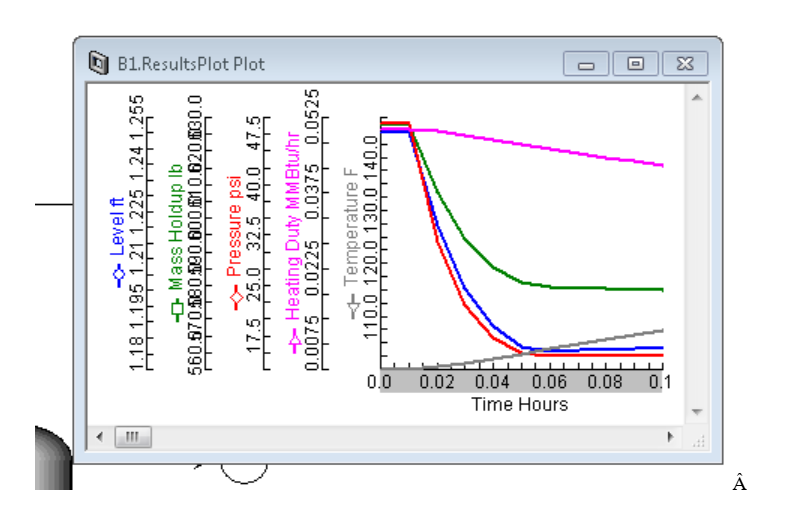Click the horizontal scrollbar left arrow

pyautogui.click(x=99, y=437)
